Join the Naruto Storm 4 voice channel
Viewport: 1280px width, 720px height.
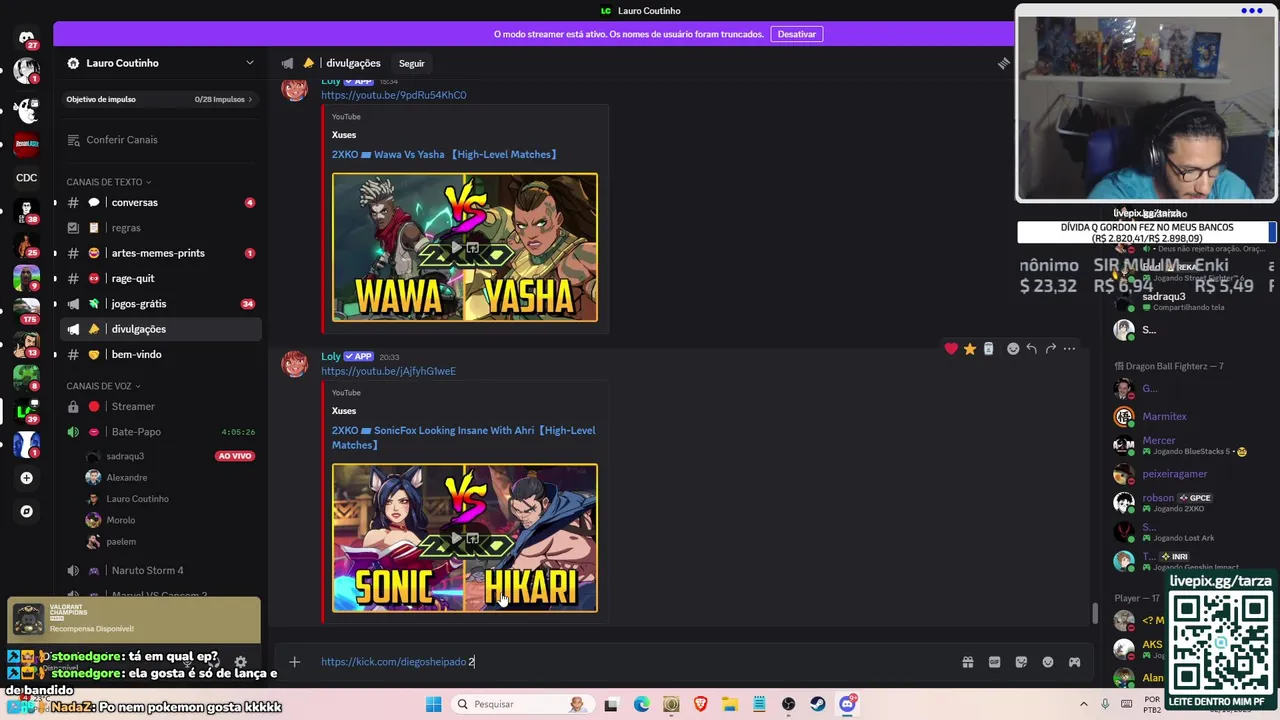[160, 570]
